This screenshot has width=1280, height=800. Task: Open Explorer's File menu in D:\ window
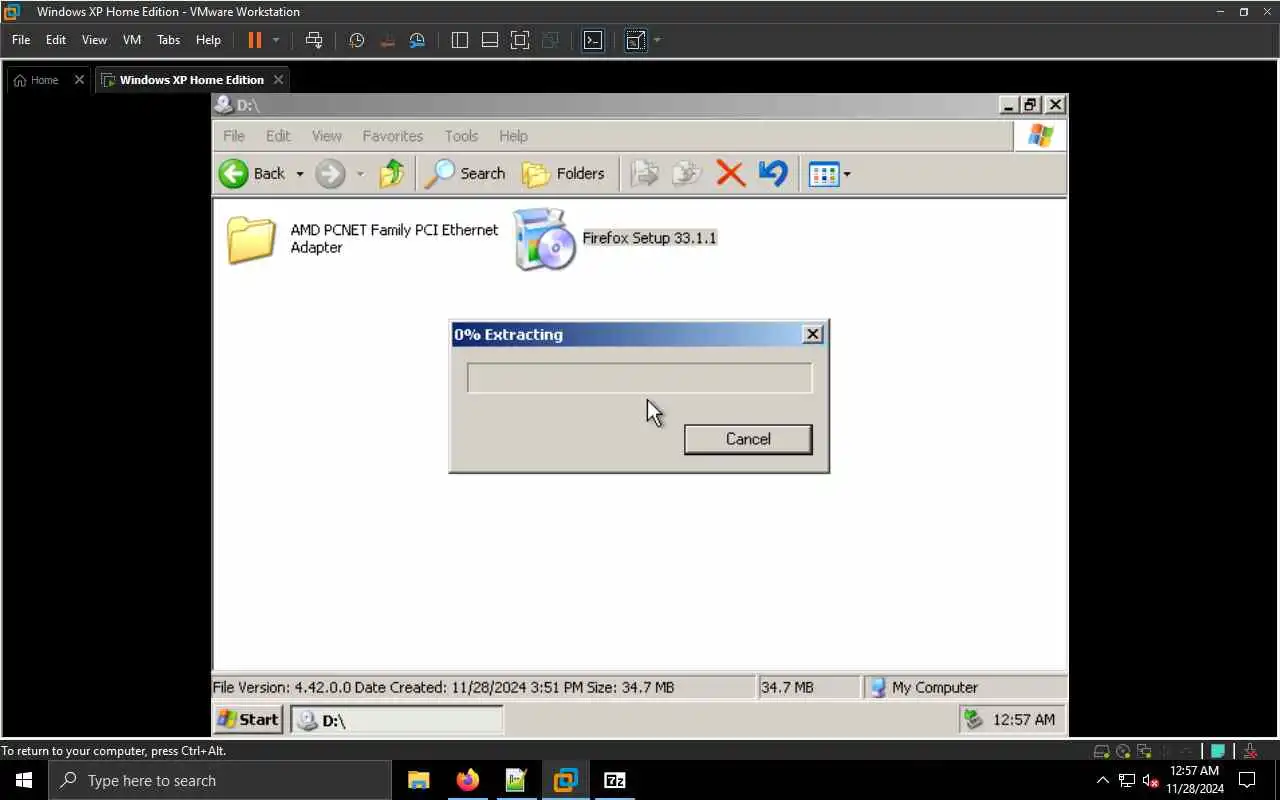coord(234,136)
